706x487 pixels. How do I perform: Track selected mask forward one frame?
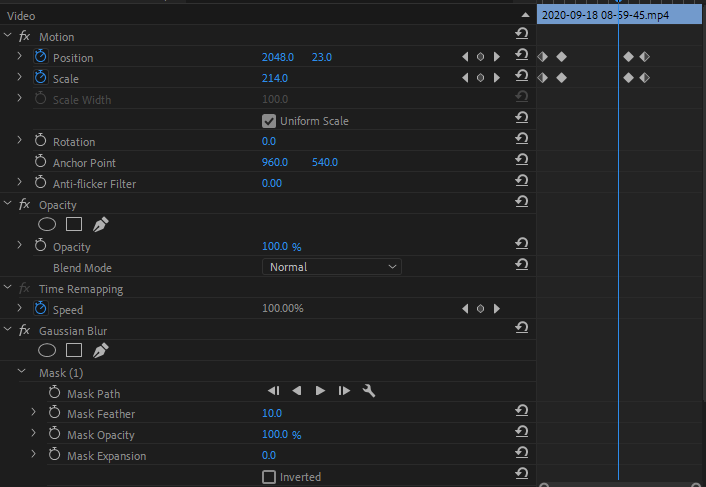(344, 391)
